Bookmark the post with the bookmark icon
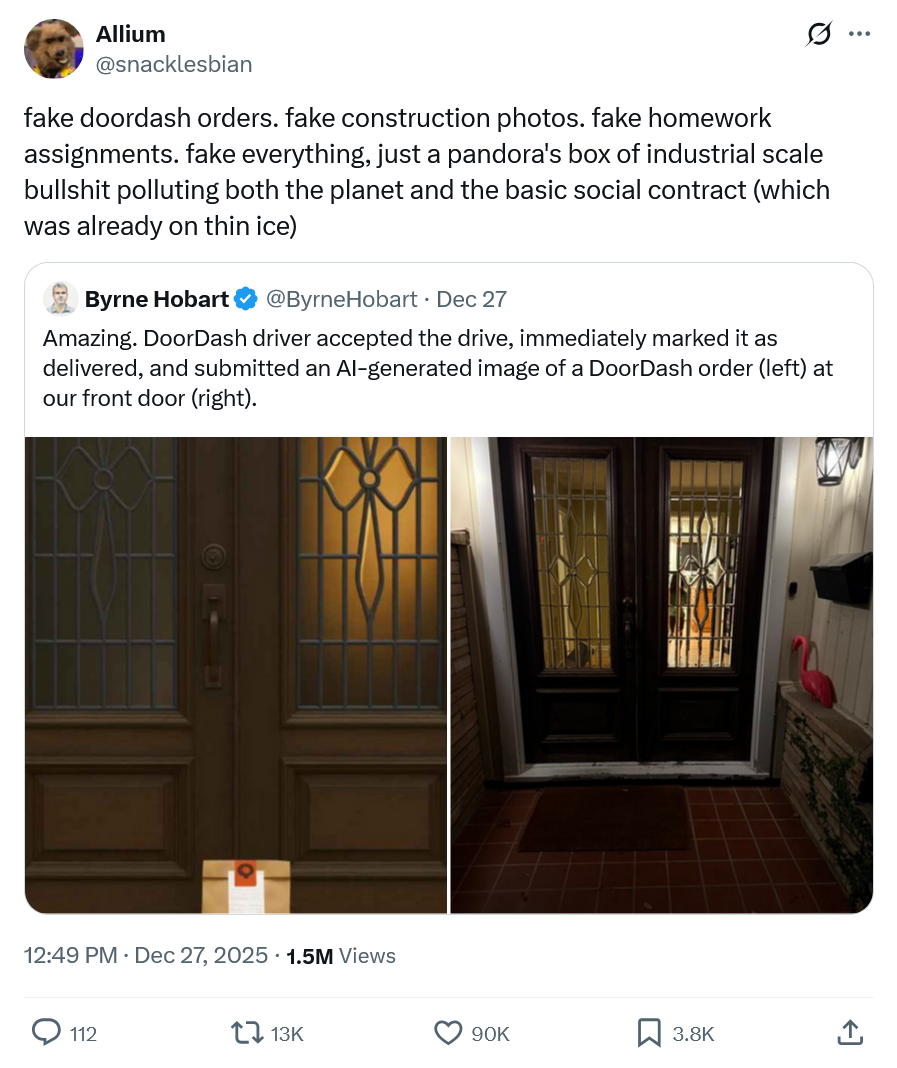The height and width of the screenshot is (1068, 897). [649, 1033]
